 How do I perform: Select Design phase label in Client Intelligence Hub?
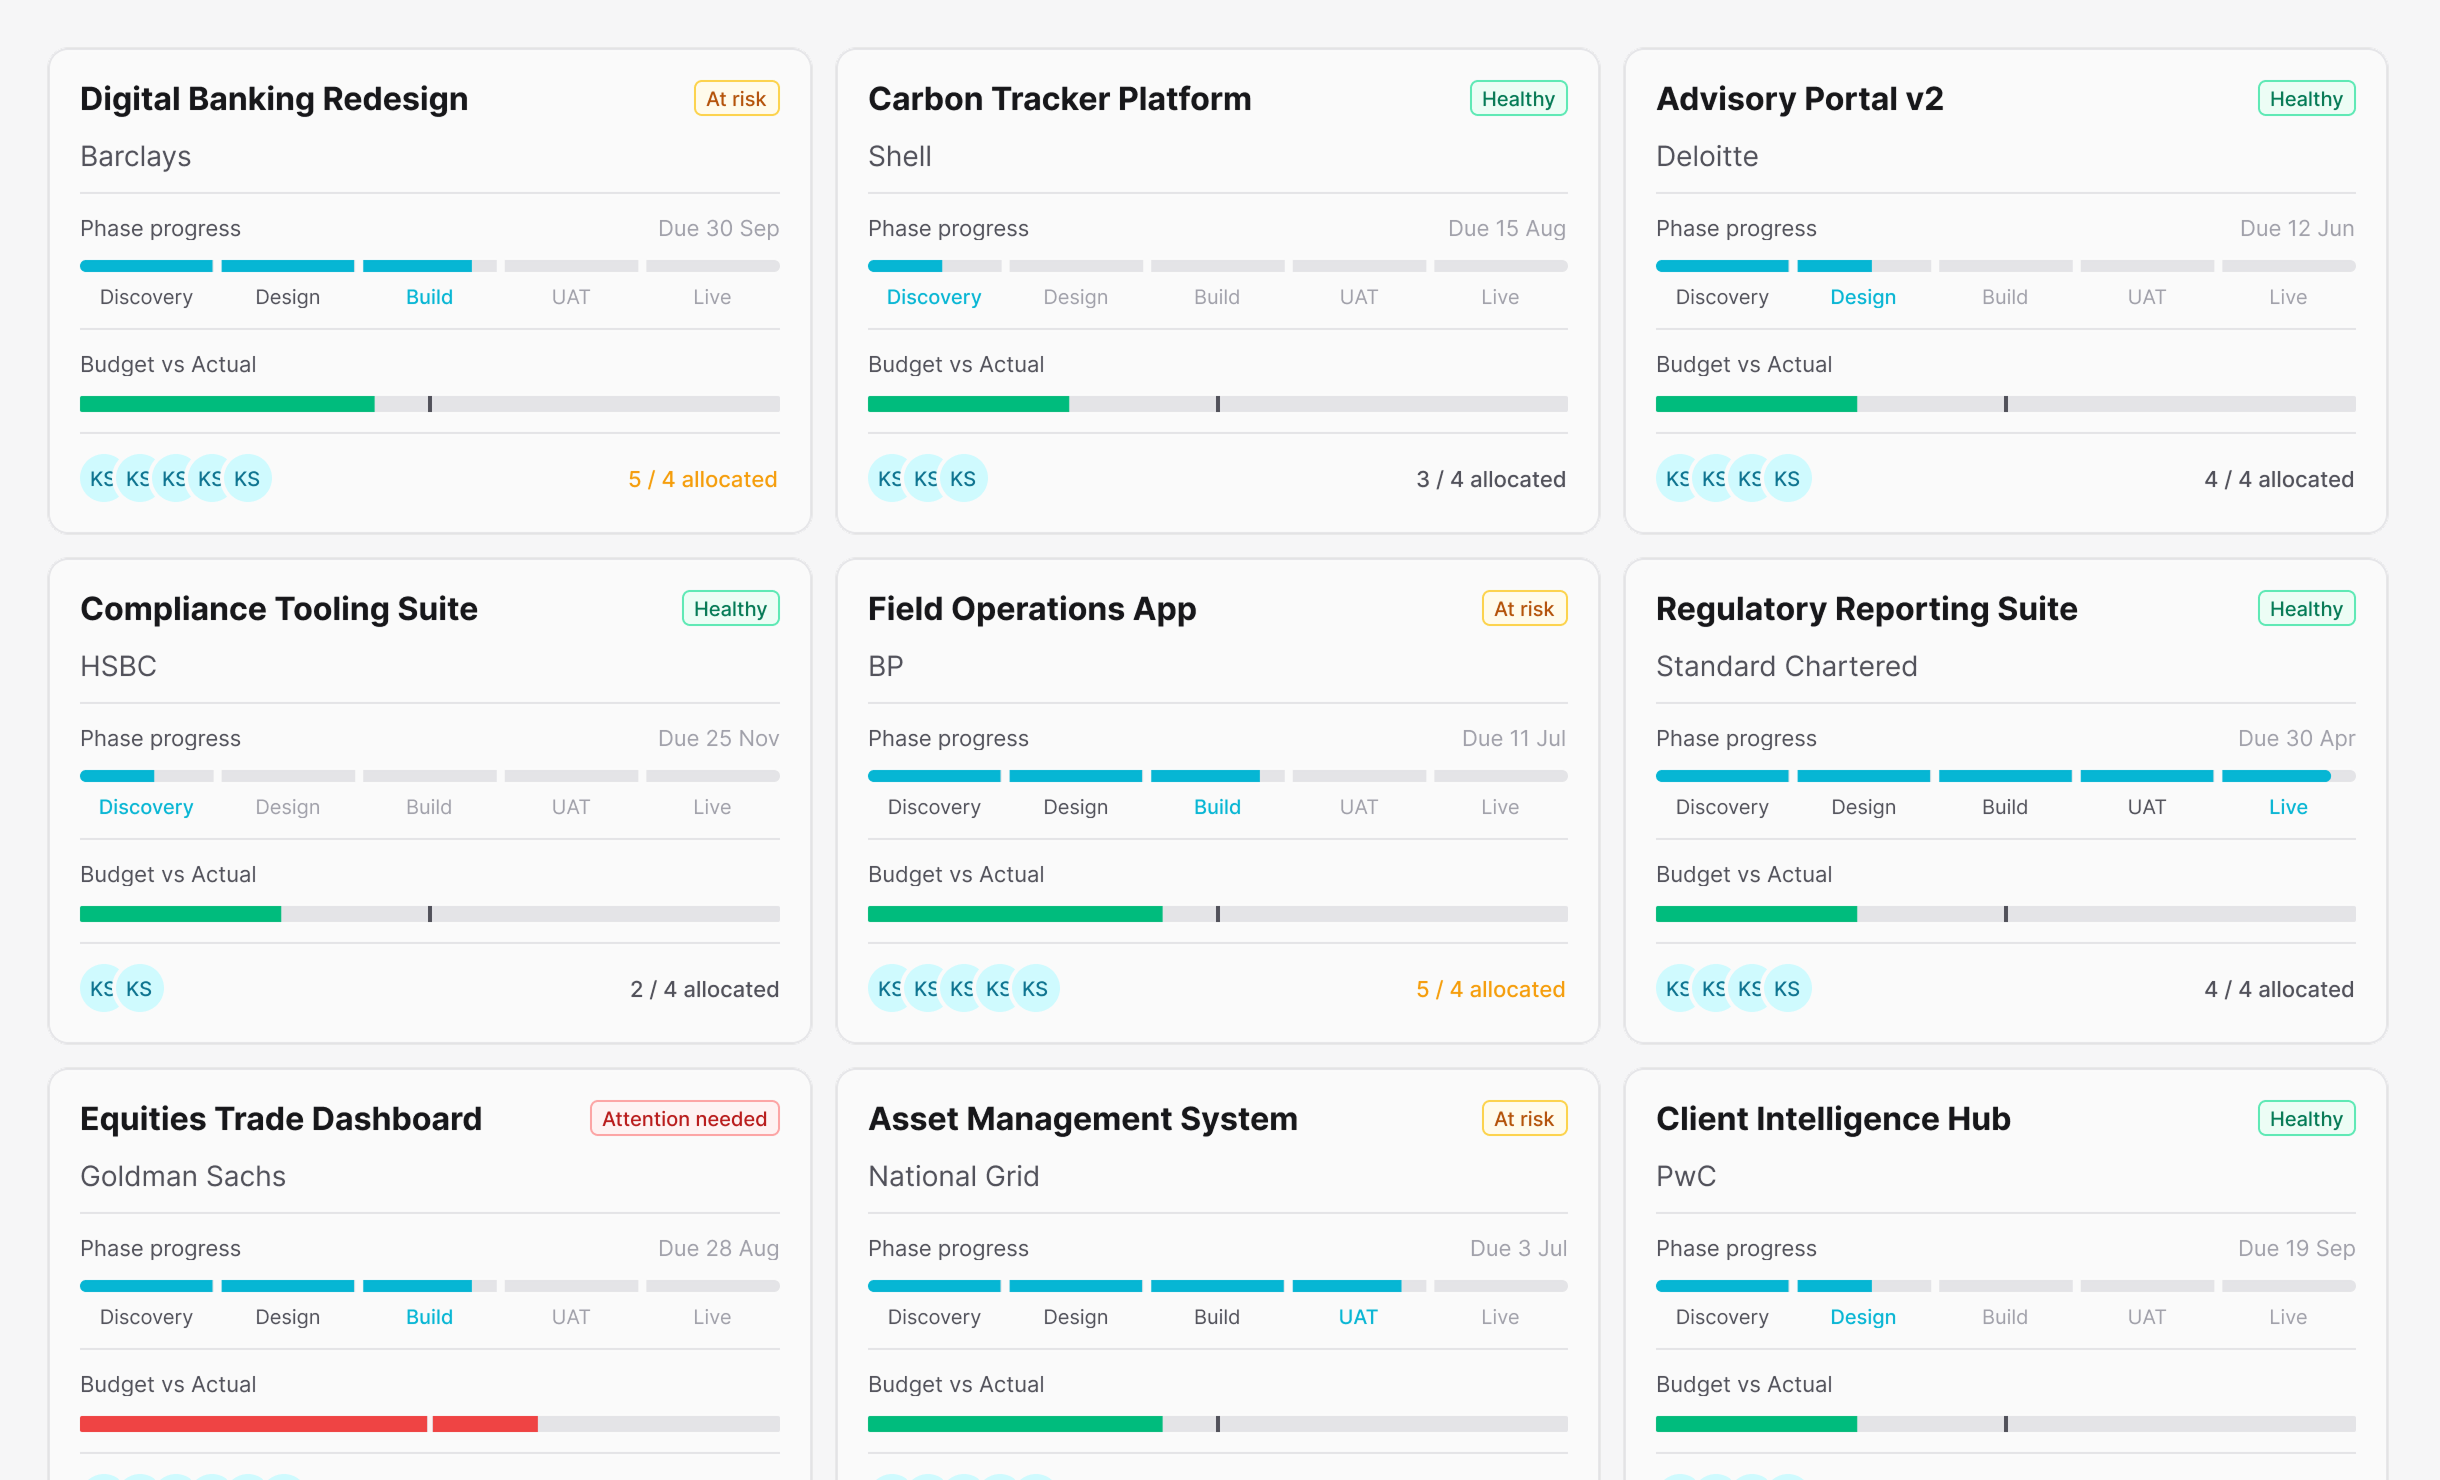pyautogui.click(x=1862, y=1317)
